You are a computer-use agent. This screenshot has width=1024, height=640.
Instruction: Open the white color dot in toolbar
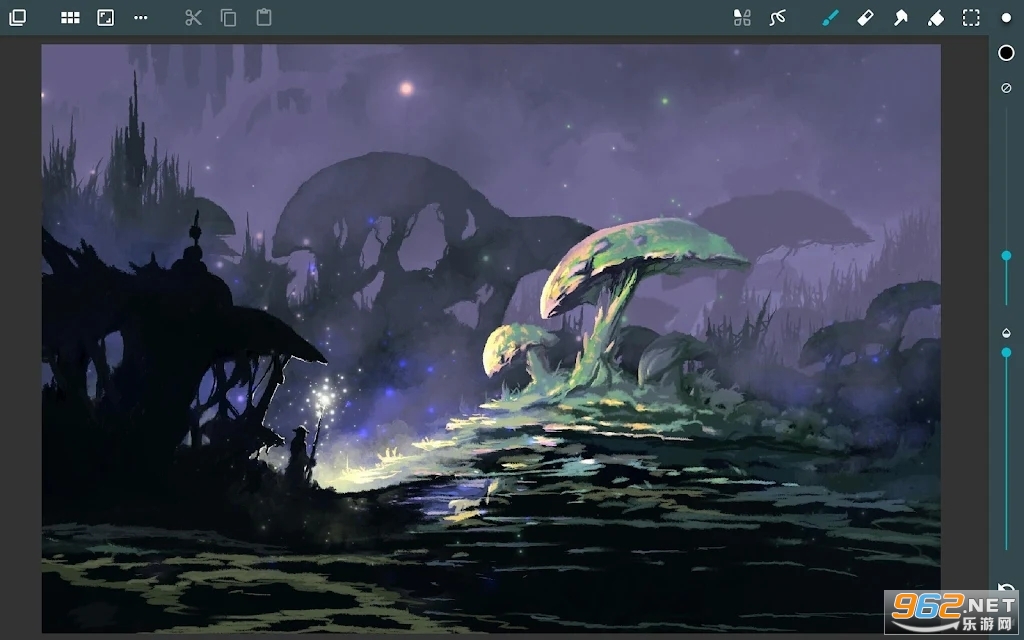pos(1006,18)
